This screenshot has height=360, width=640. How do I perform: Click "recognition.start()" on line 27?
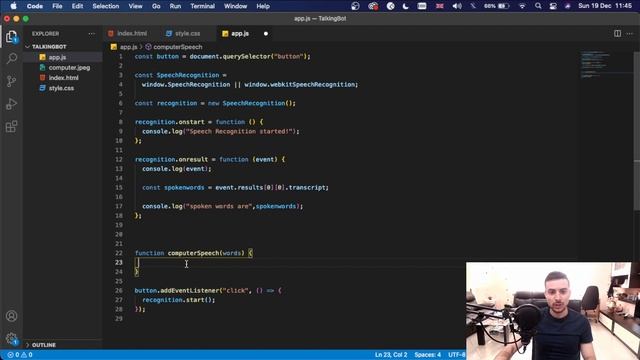coord(178,300)
